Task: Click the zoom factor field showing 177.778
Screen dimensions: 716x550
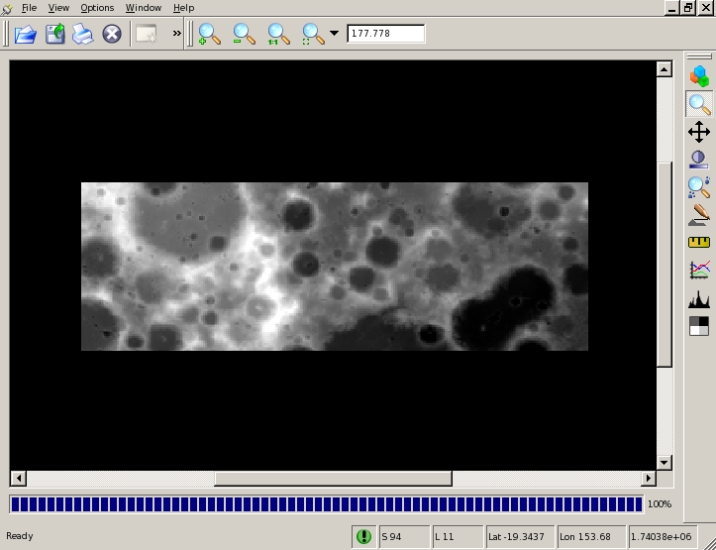Action: click(x=385, y=34)
